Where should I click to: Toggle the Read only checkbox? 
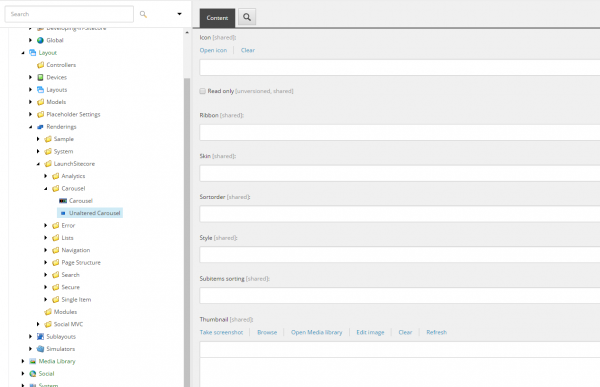[x=202, y=91]
